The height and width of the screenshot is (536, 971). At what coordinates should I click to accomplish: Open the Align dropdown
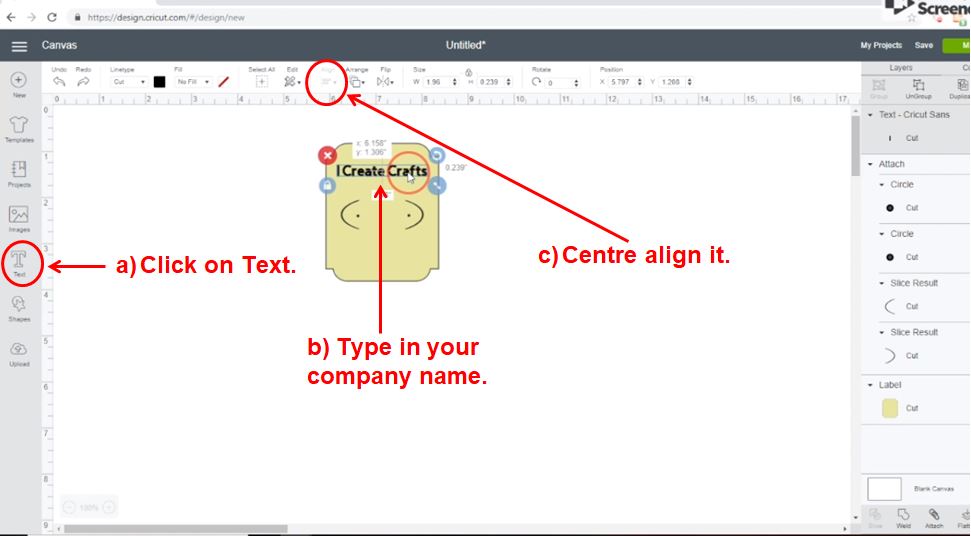(x=328, y=82)
